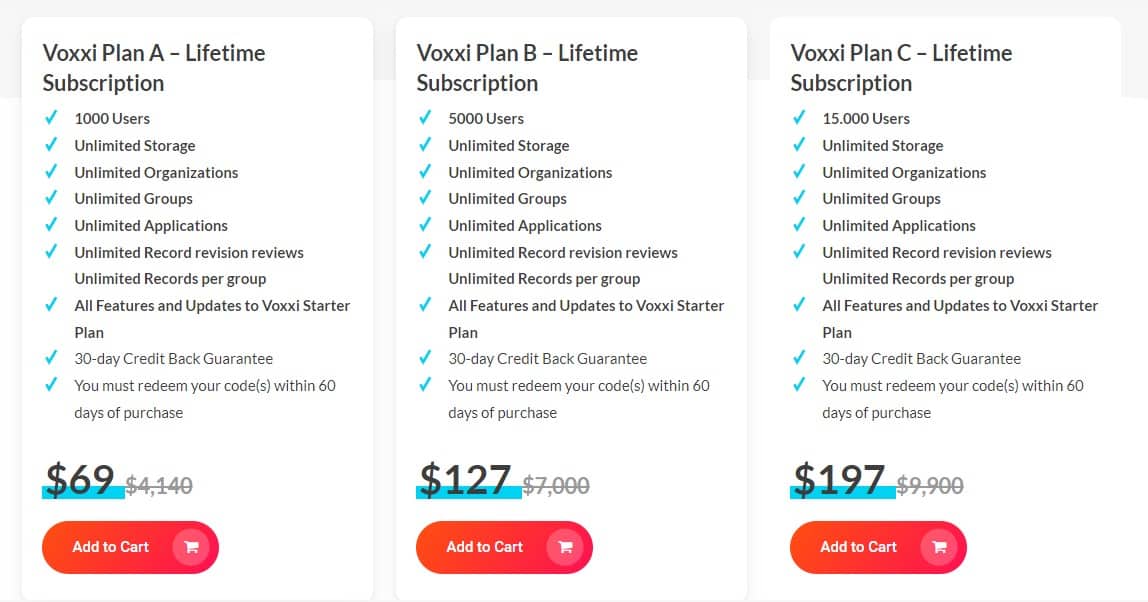Click the cart icon on Plan B's button
Screen dimensions: 1148x602
coord(566,547)
